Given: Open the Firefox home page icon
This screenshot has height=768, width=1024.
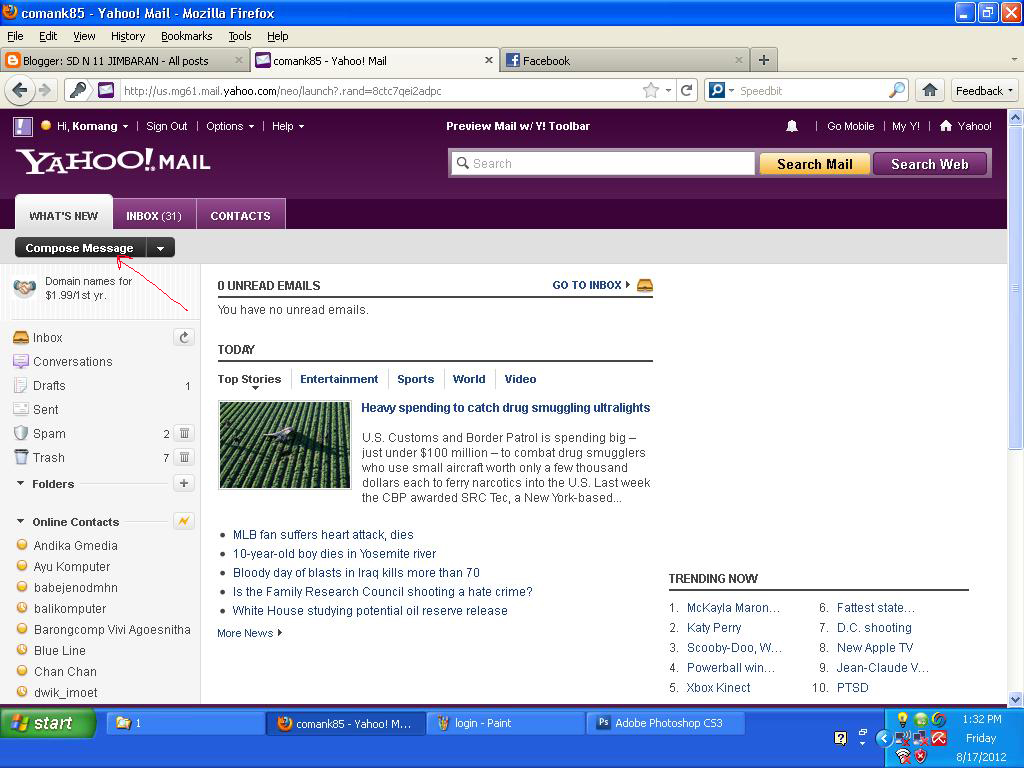Looking at the screenshot, I should (930, 90).
